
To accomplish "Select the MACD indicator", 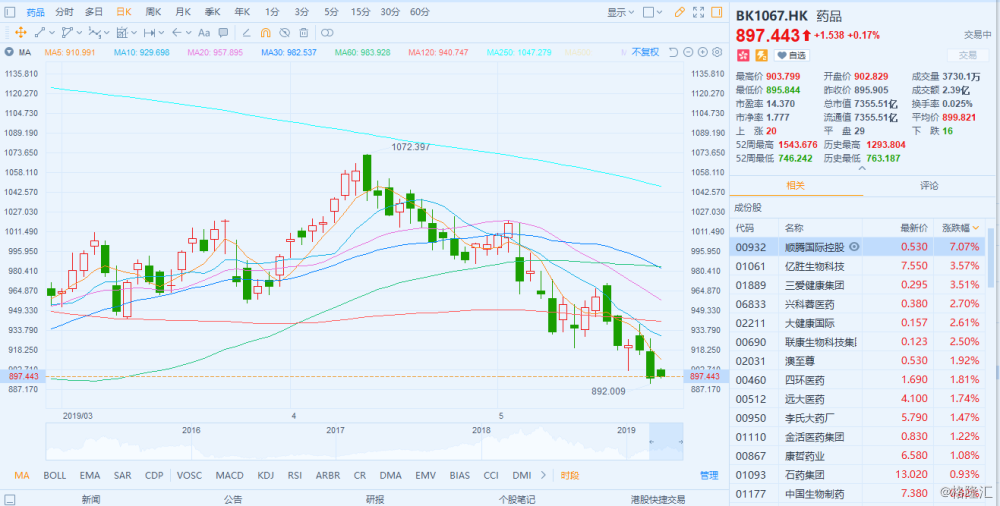I will pyautogui.click(x=229, y=476).
